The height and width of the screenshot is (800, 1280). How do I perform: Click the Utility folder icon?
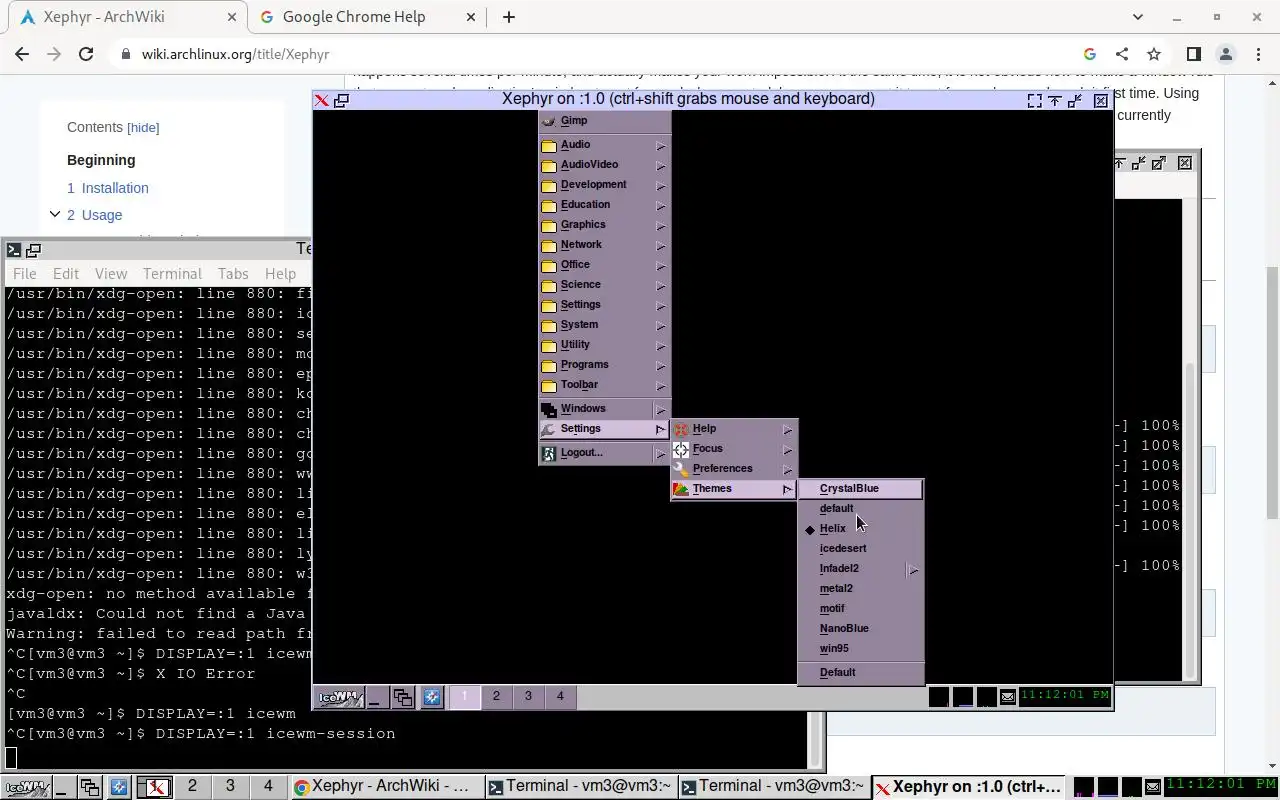coord(549,345)
